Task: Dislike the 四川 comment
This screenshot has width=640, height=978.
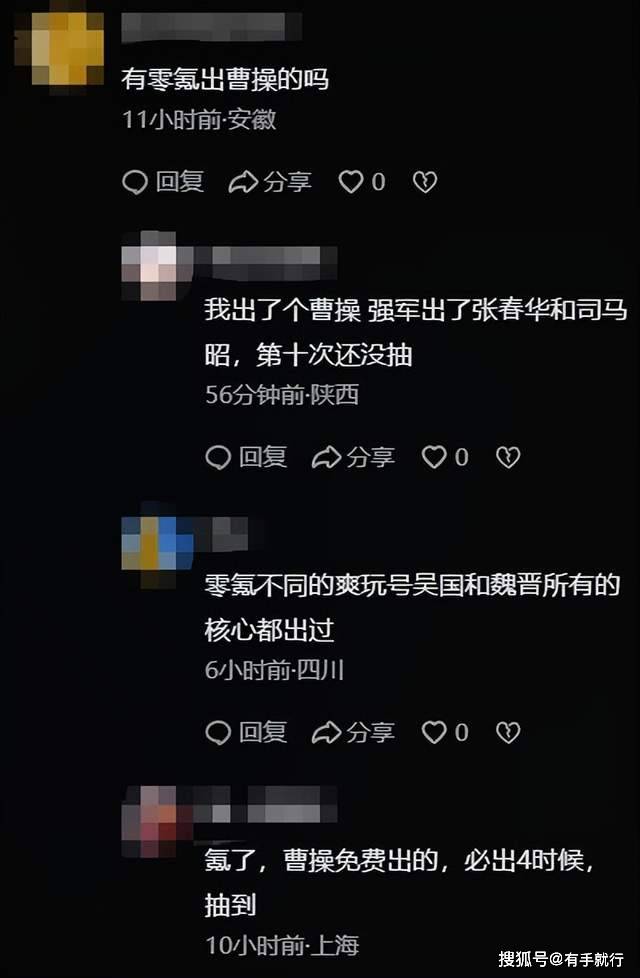Action: tap(508, 732)
